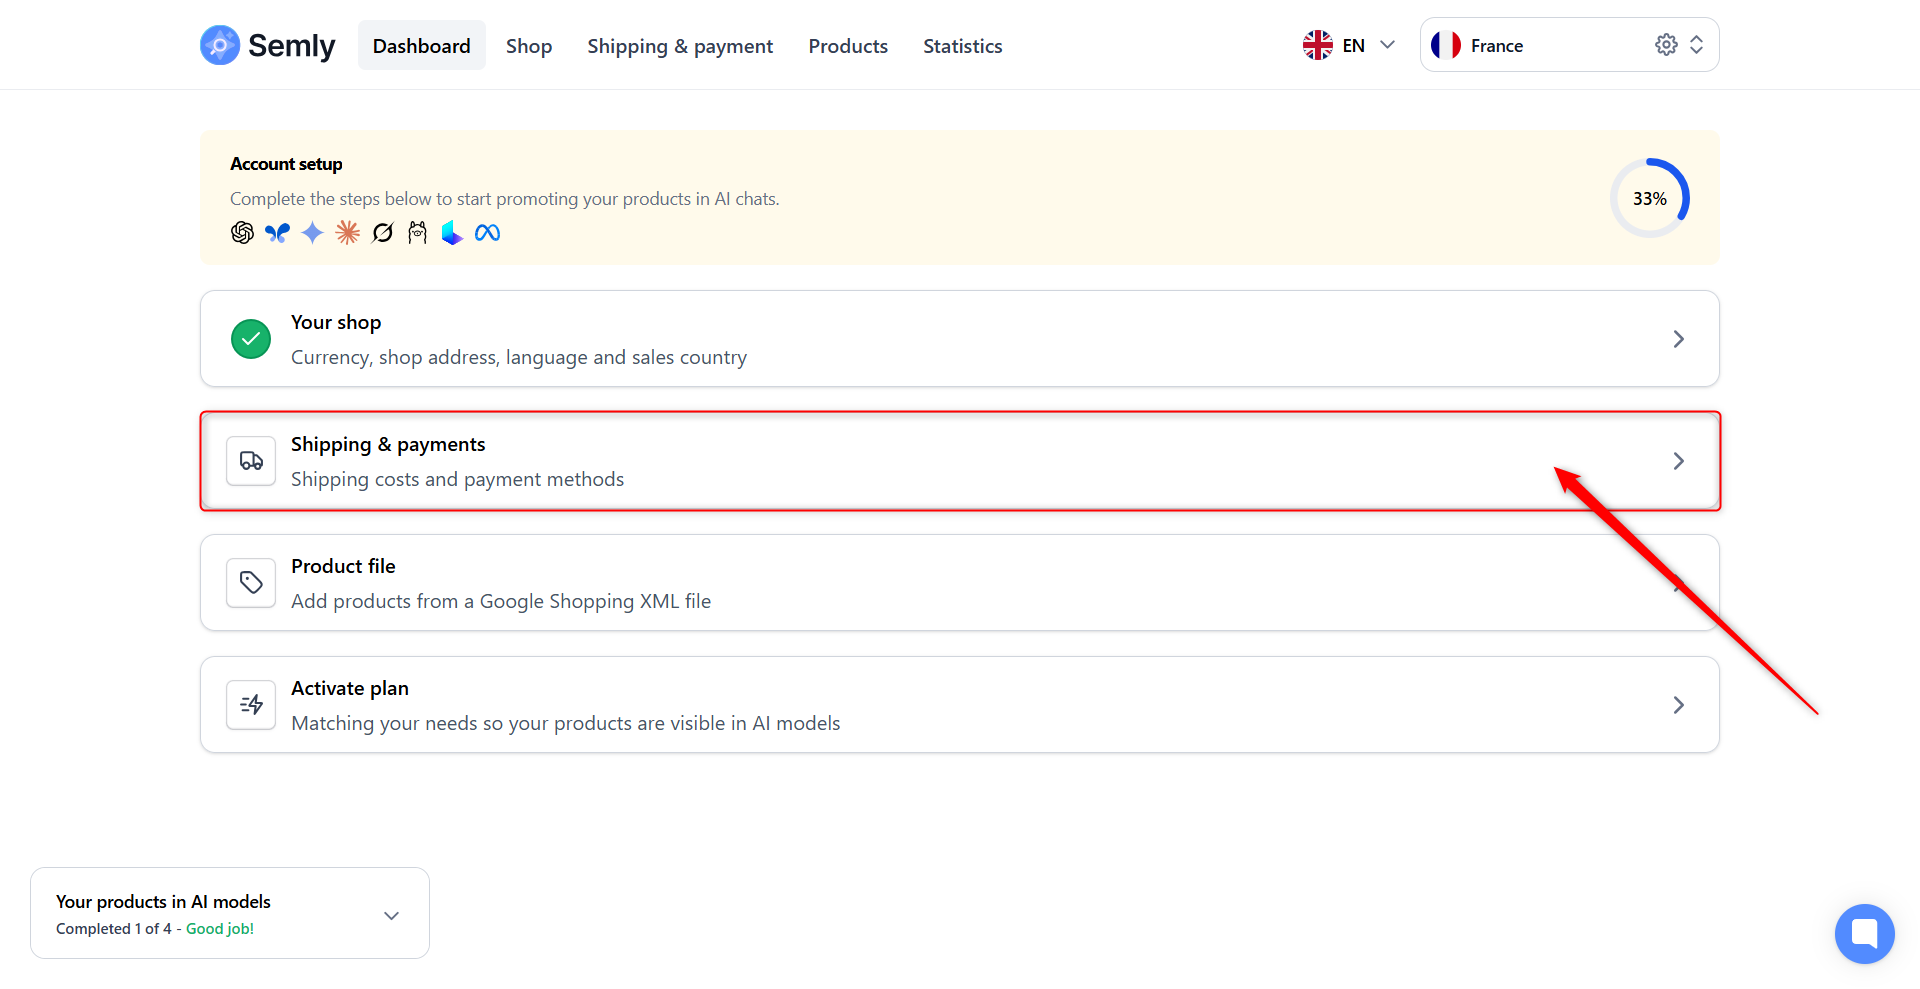
Task: Click the 33% setup progress ring
Action: pos(1649,198)
